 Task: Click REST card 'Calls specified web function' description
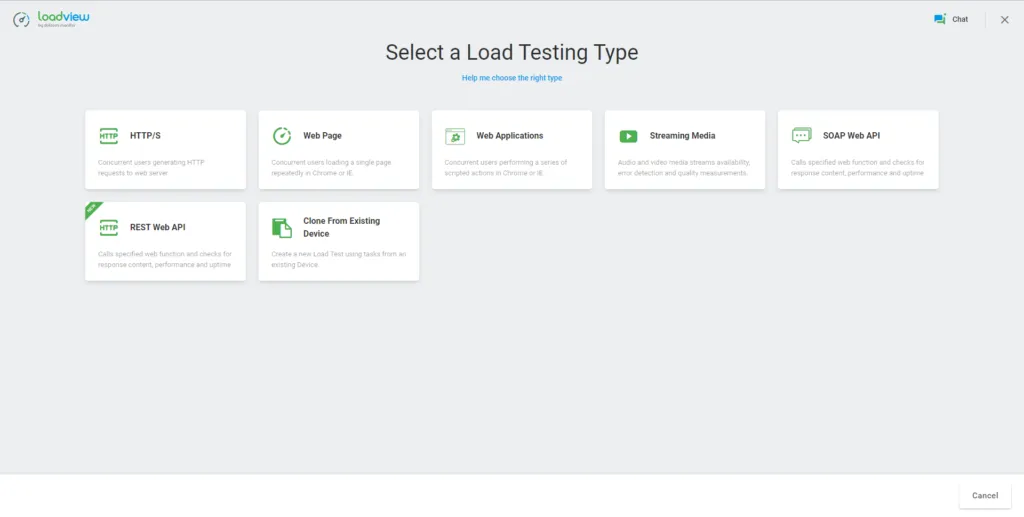pyautogui.click(x=165, y=259)
